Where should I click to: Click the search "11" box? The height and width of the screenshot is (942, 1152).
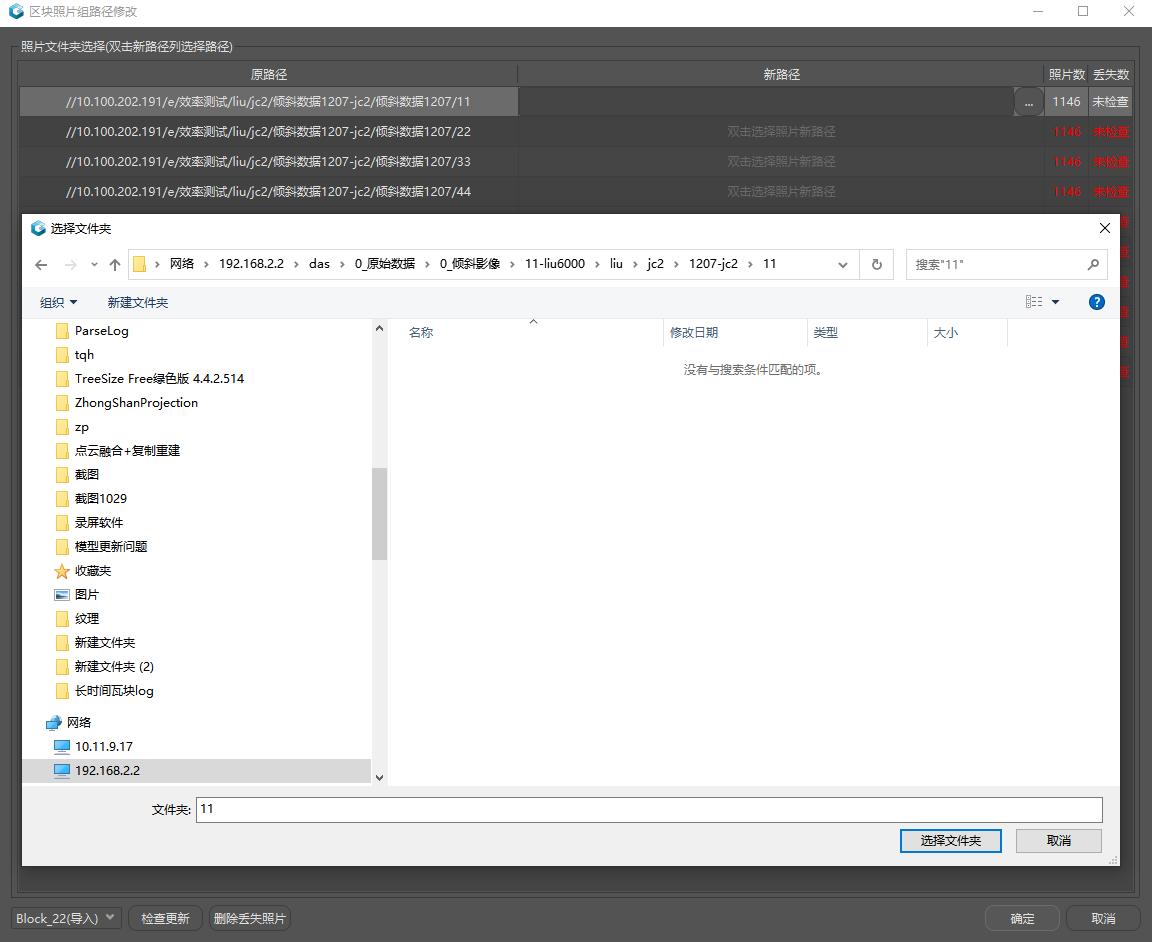(1007, 265)
